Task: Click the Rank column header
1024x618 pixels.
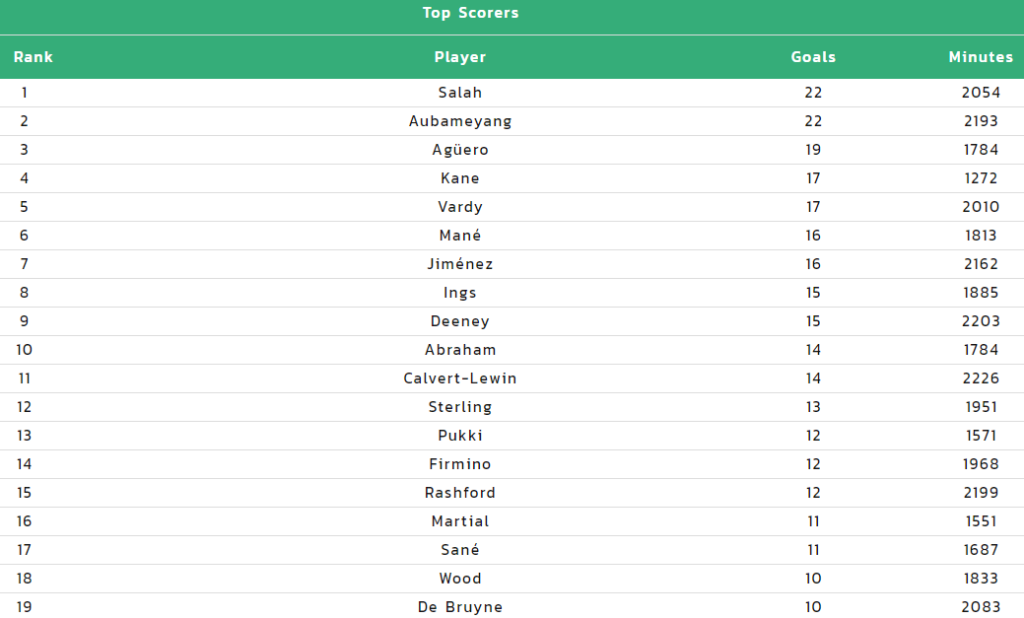Action: (x=33, y=57)
